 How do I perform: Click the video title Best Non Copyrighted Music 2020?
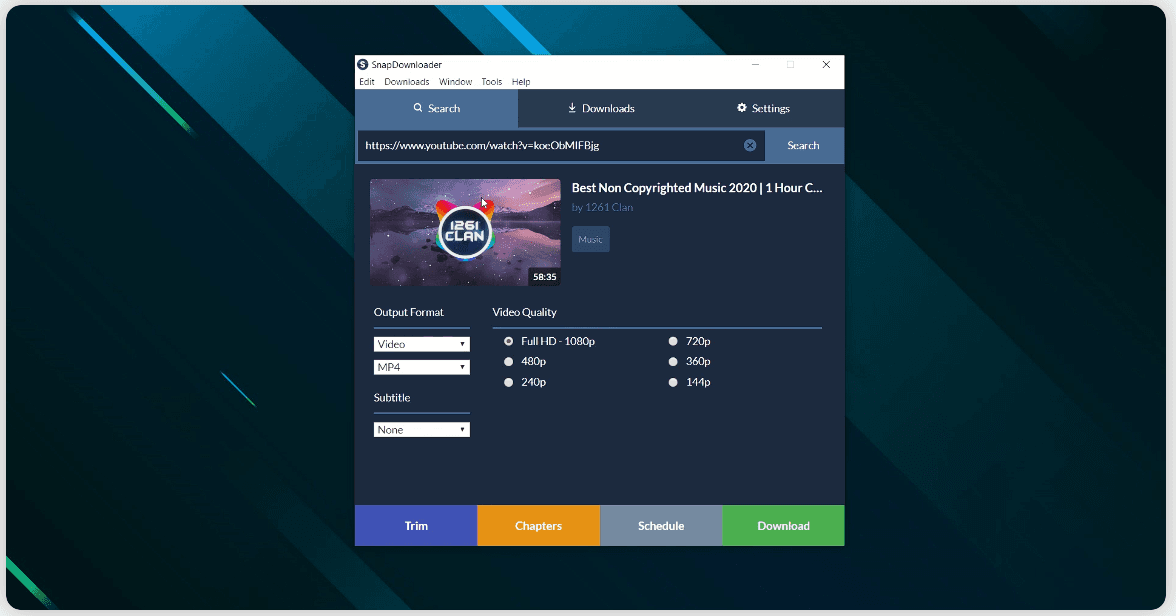click(697, 188)
